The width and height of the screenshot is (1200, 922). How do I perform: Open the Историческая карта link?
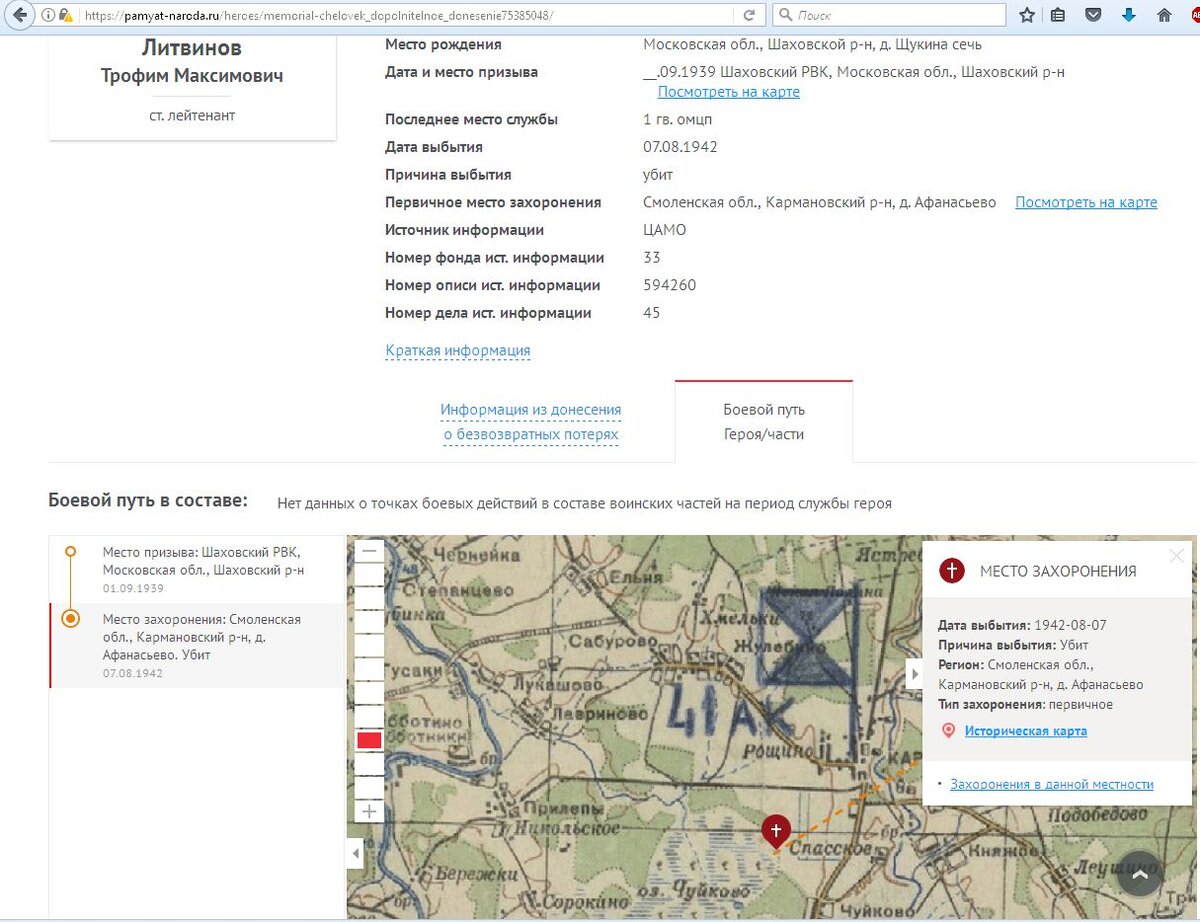1025,731
